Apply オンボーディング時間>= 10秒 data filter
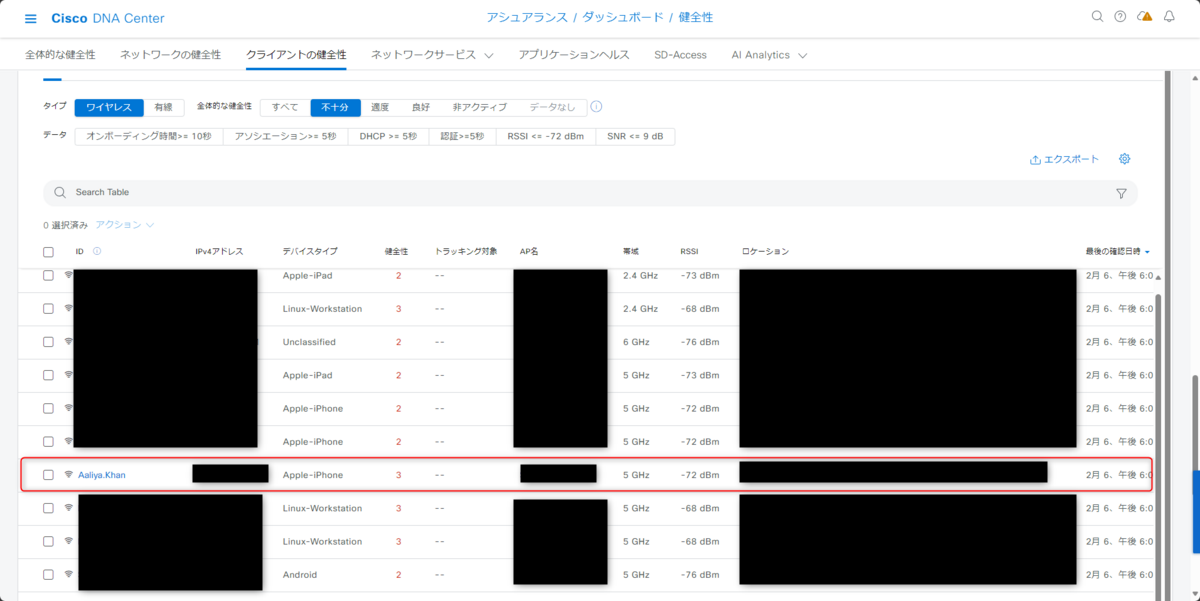This screenshot has width=1200, height=601. [x=149, y=136]
